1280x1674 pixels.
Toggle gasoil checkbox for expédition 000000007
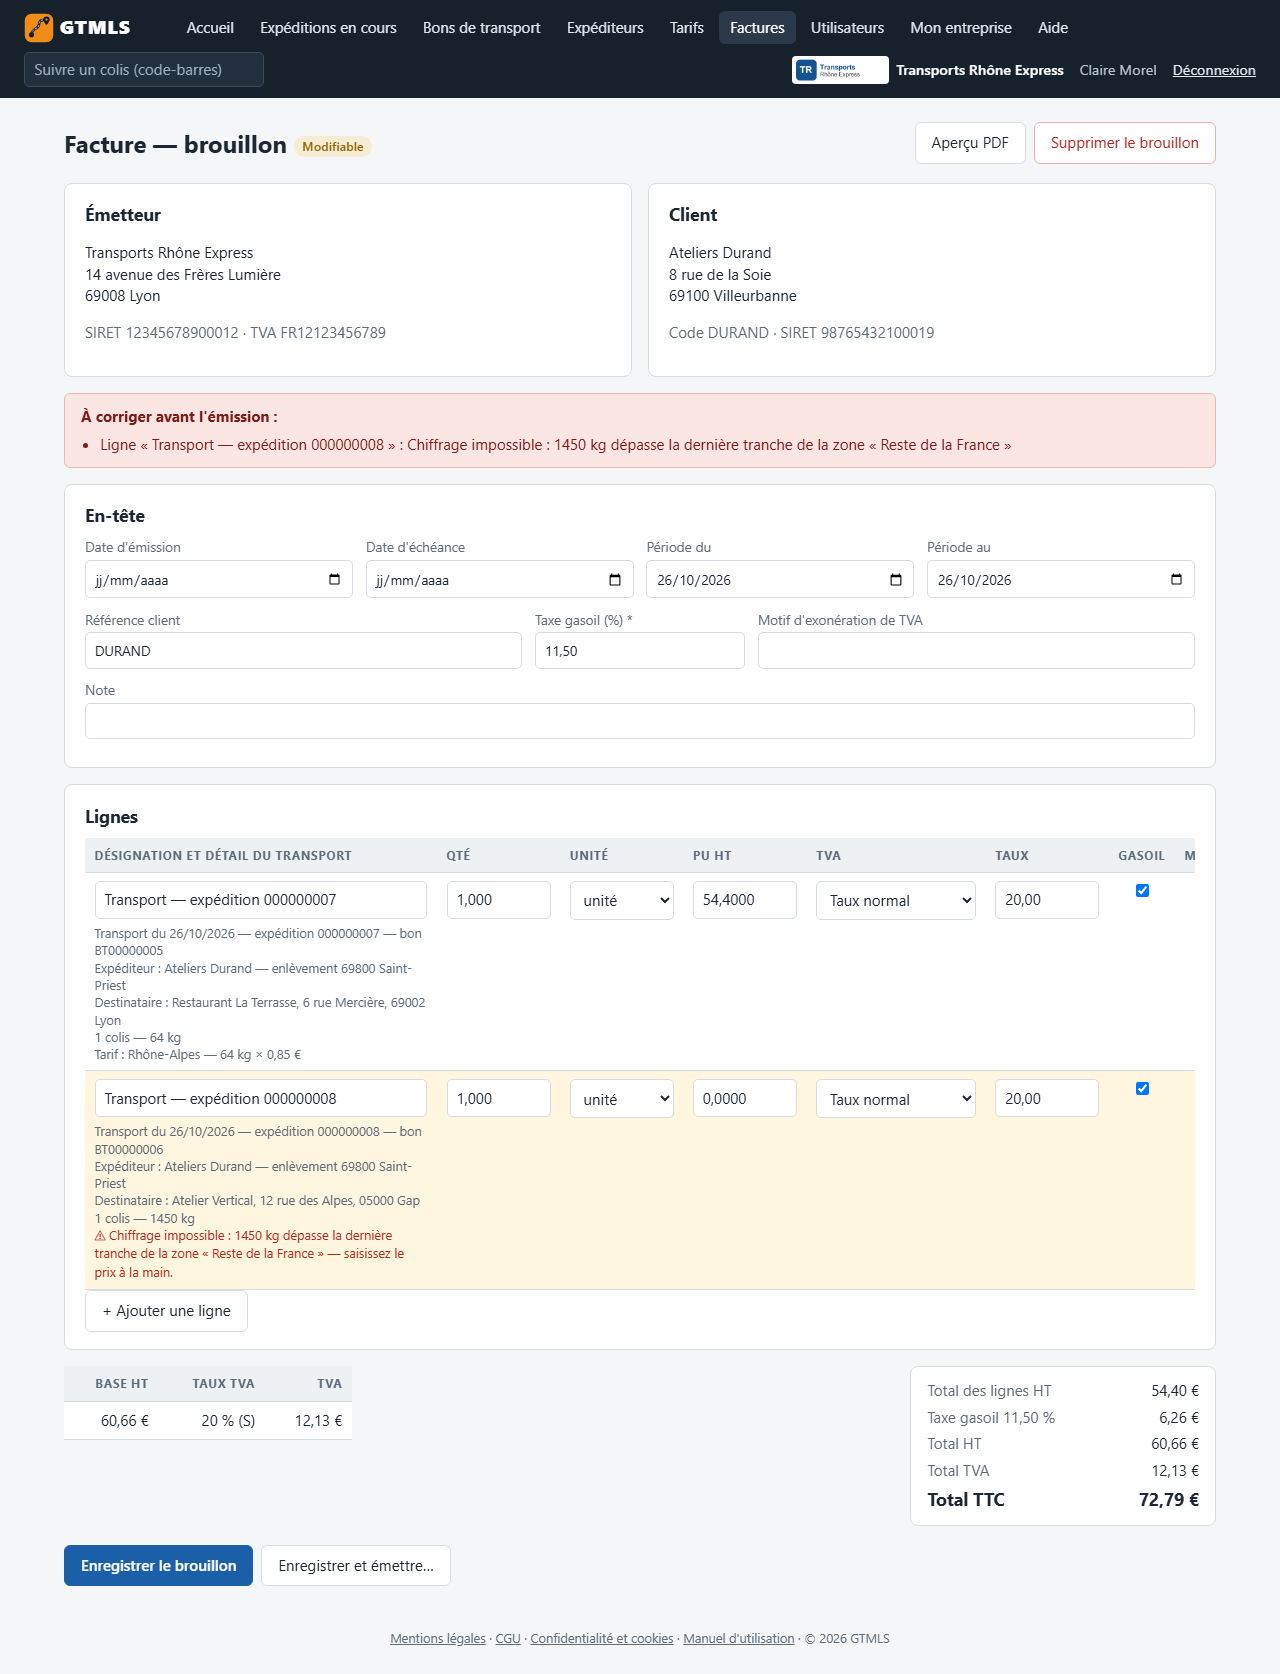pos(1142,891)
